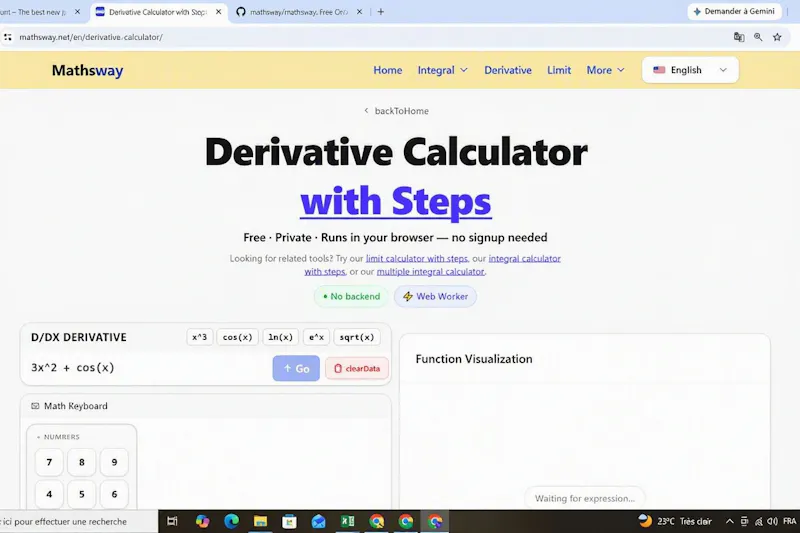800x533 pixels.
Task: Open the English language selector
Action: tap(690, 70)
